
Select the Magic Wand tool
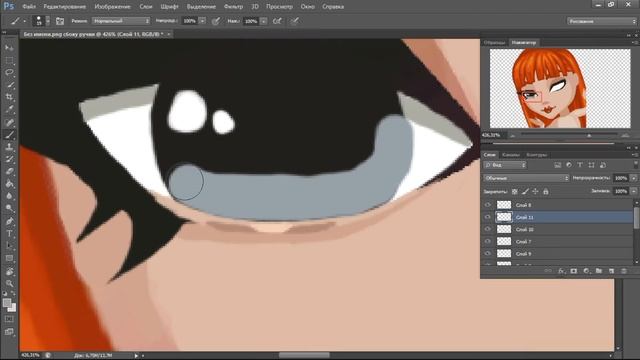pos(9,85)
